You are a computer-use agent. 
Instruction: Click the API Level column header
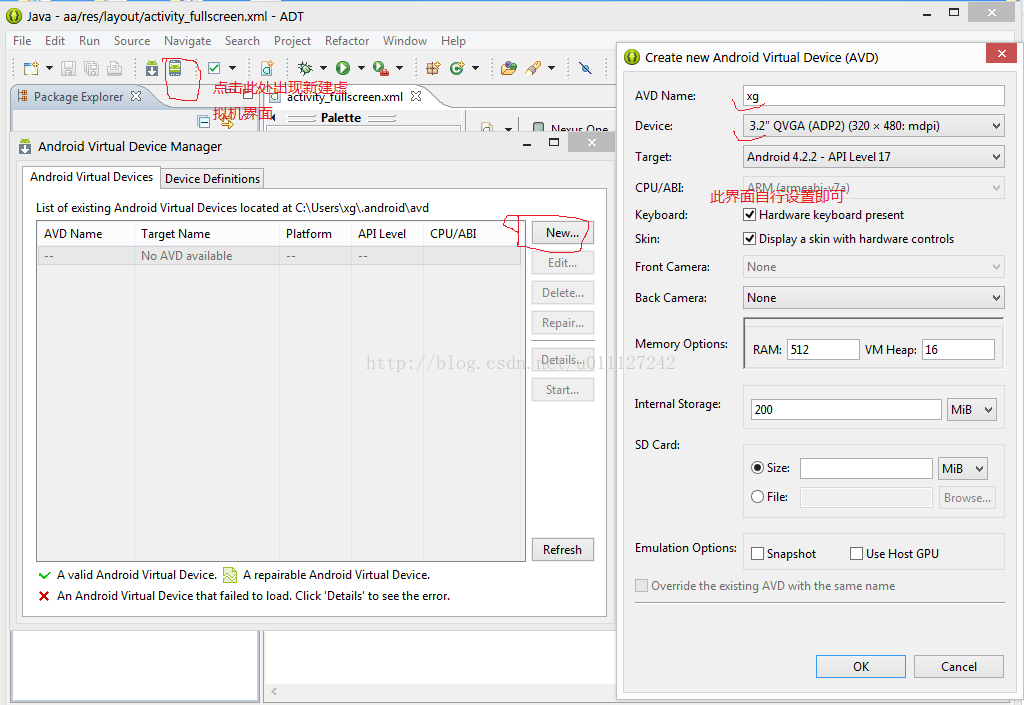pos(387,234)
